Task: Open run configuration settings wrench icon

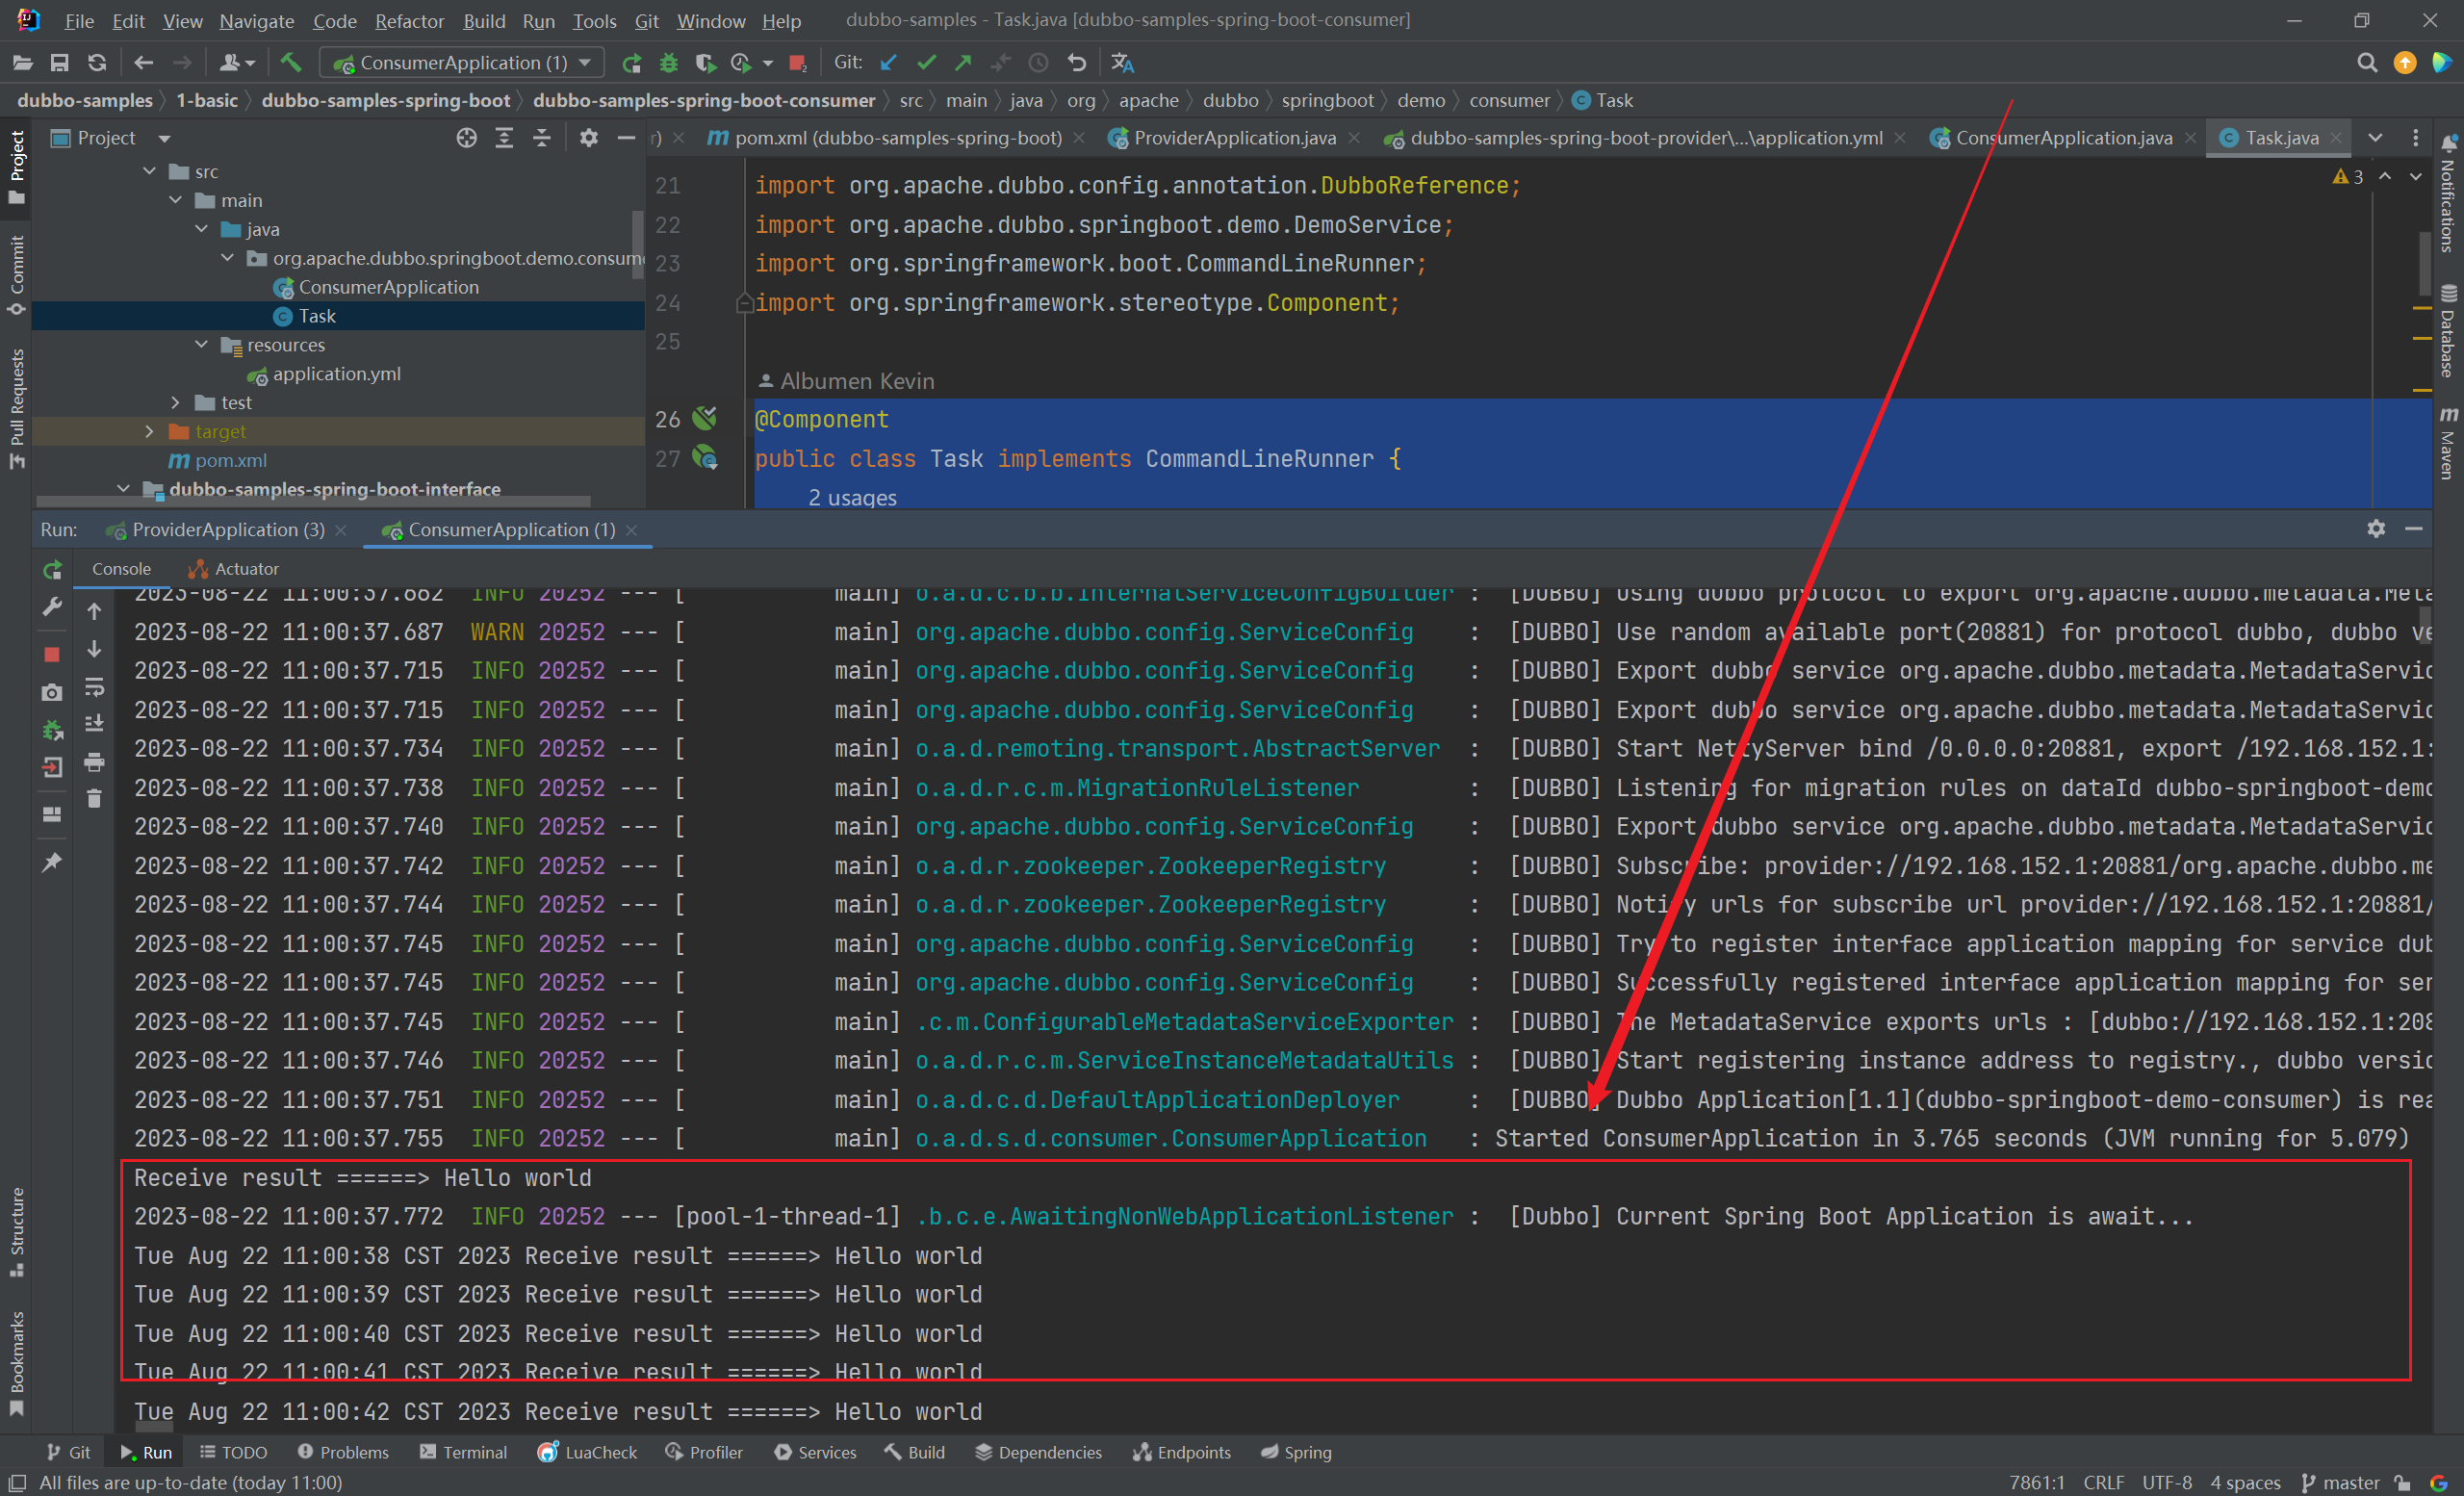Action: [53, 607]
